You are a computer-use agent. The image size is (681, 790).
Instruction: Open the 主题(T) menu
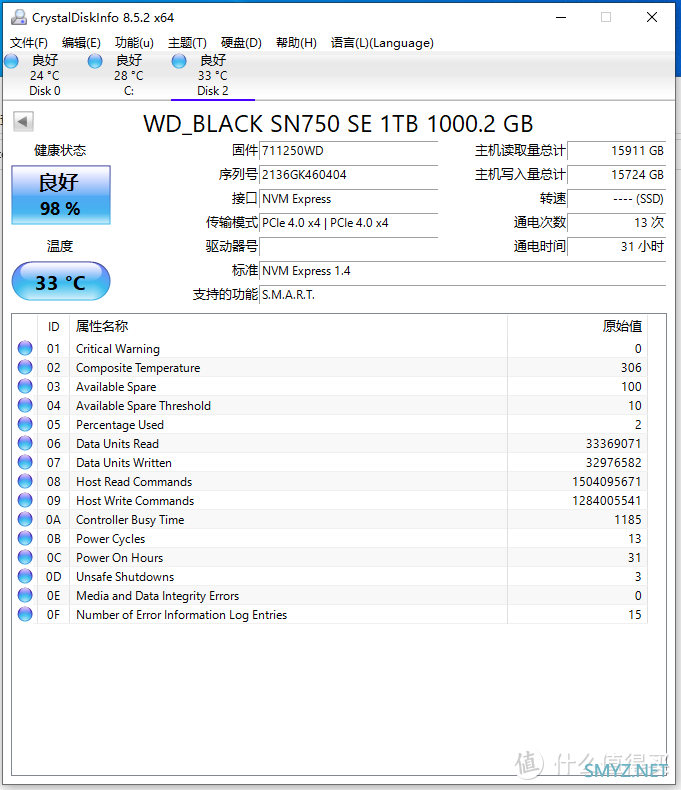coord(187,43)
